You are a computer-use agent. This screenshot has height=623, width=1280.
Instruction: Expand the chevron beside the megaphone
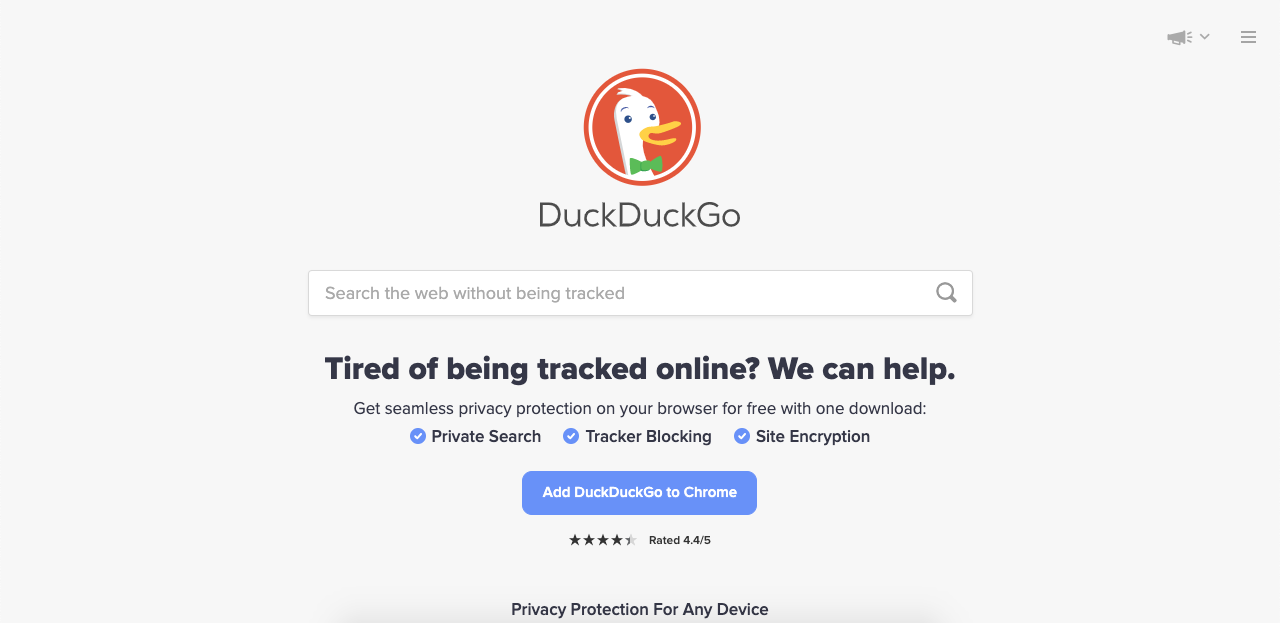1204,36
